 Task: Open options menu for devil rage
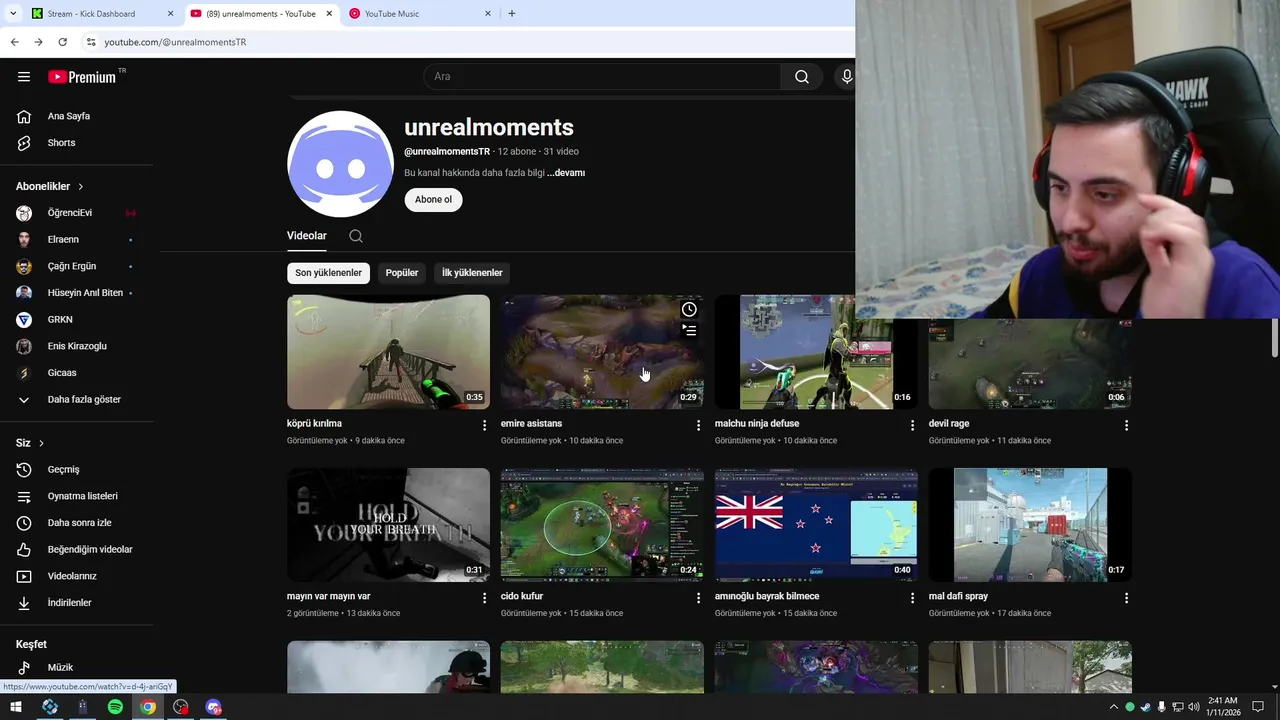[1126, 425]
